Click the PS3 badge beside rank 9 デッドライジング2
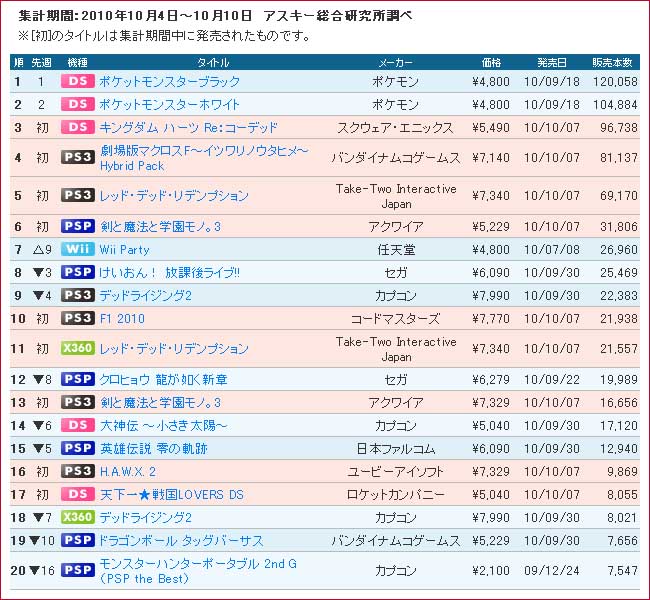 78,295
